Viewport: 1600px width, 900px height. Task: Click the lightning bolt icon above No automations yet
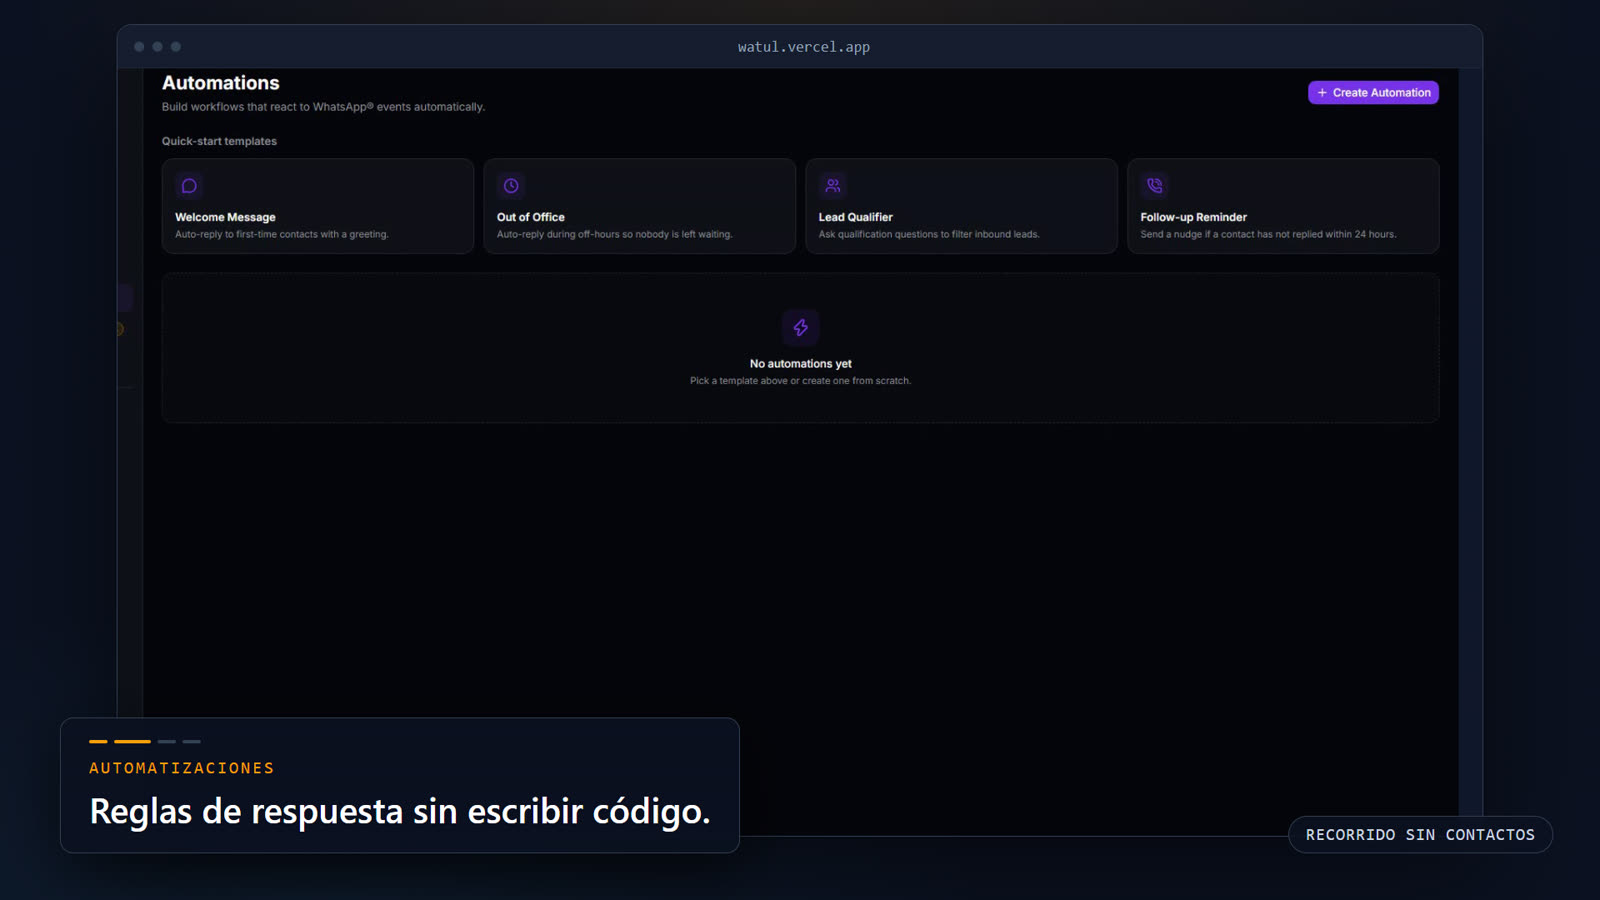801,327
